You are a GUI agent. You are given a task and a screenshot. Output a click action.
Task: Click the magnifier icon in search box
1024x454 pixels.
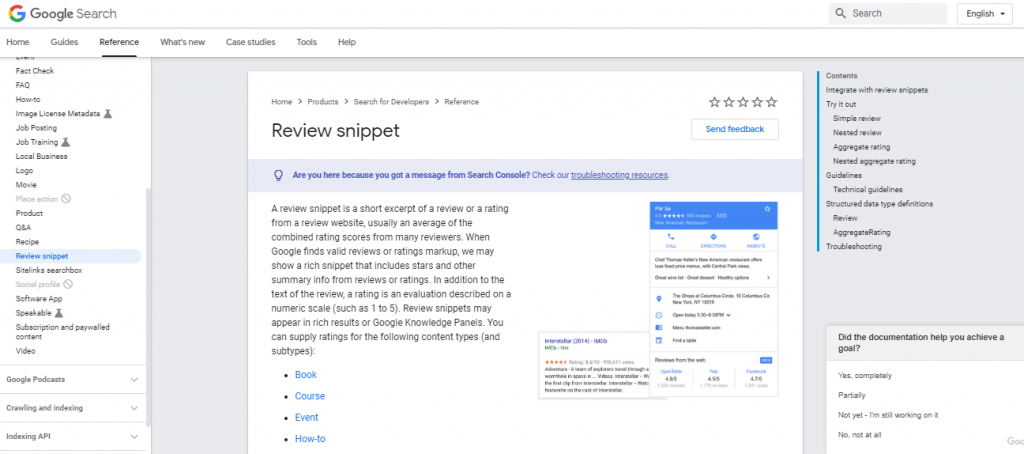click(x=840, y=13)
